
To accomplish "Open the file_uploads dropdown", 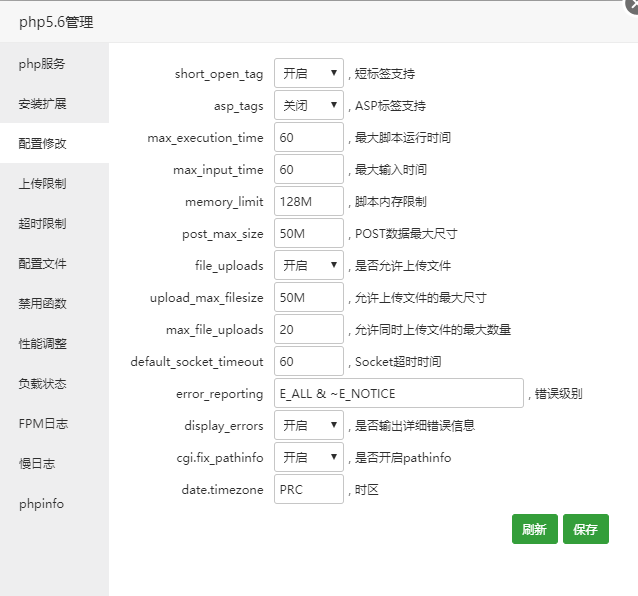I will coord(309,265).
